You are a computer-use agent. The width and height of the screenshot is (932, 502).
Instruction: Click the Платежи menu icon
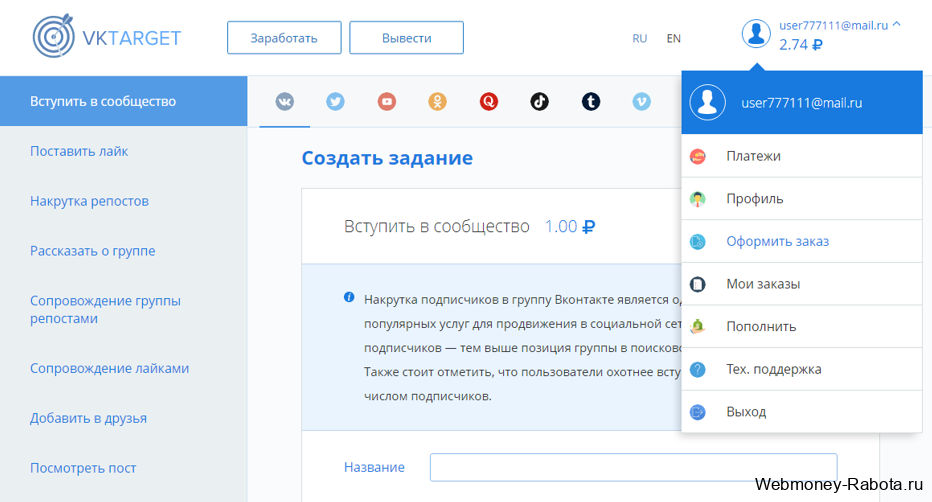pyautogui.click(x=698, y=156)
